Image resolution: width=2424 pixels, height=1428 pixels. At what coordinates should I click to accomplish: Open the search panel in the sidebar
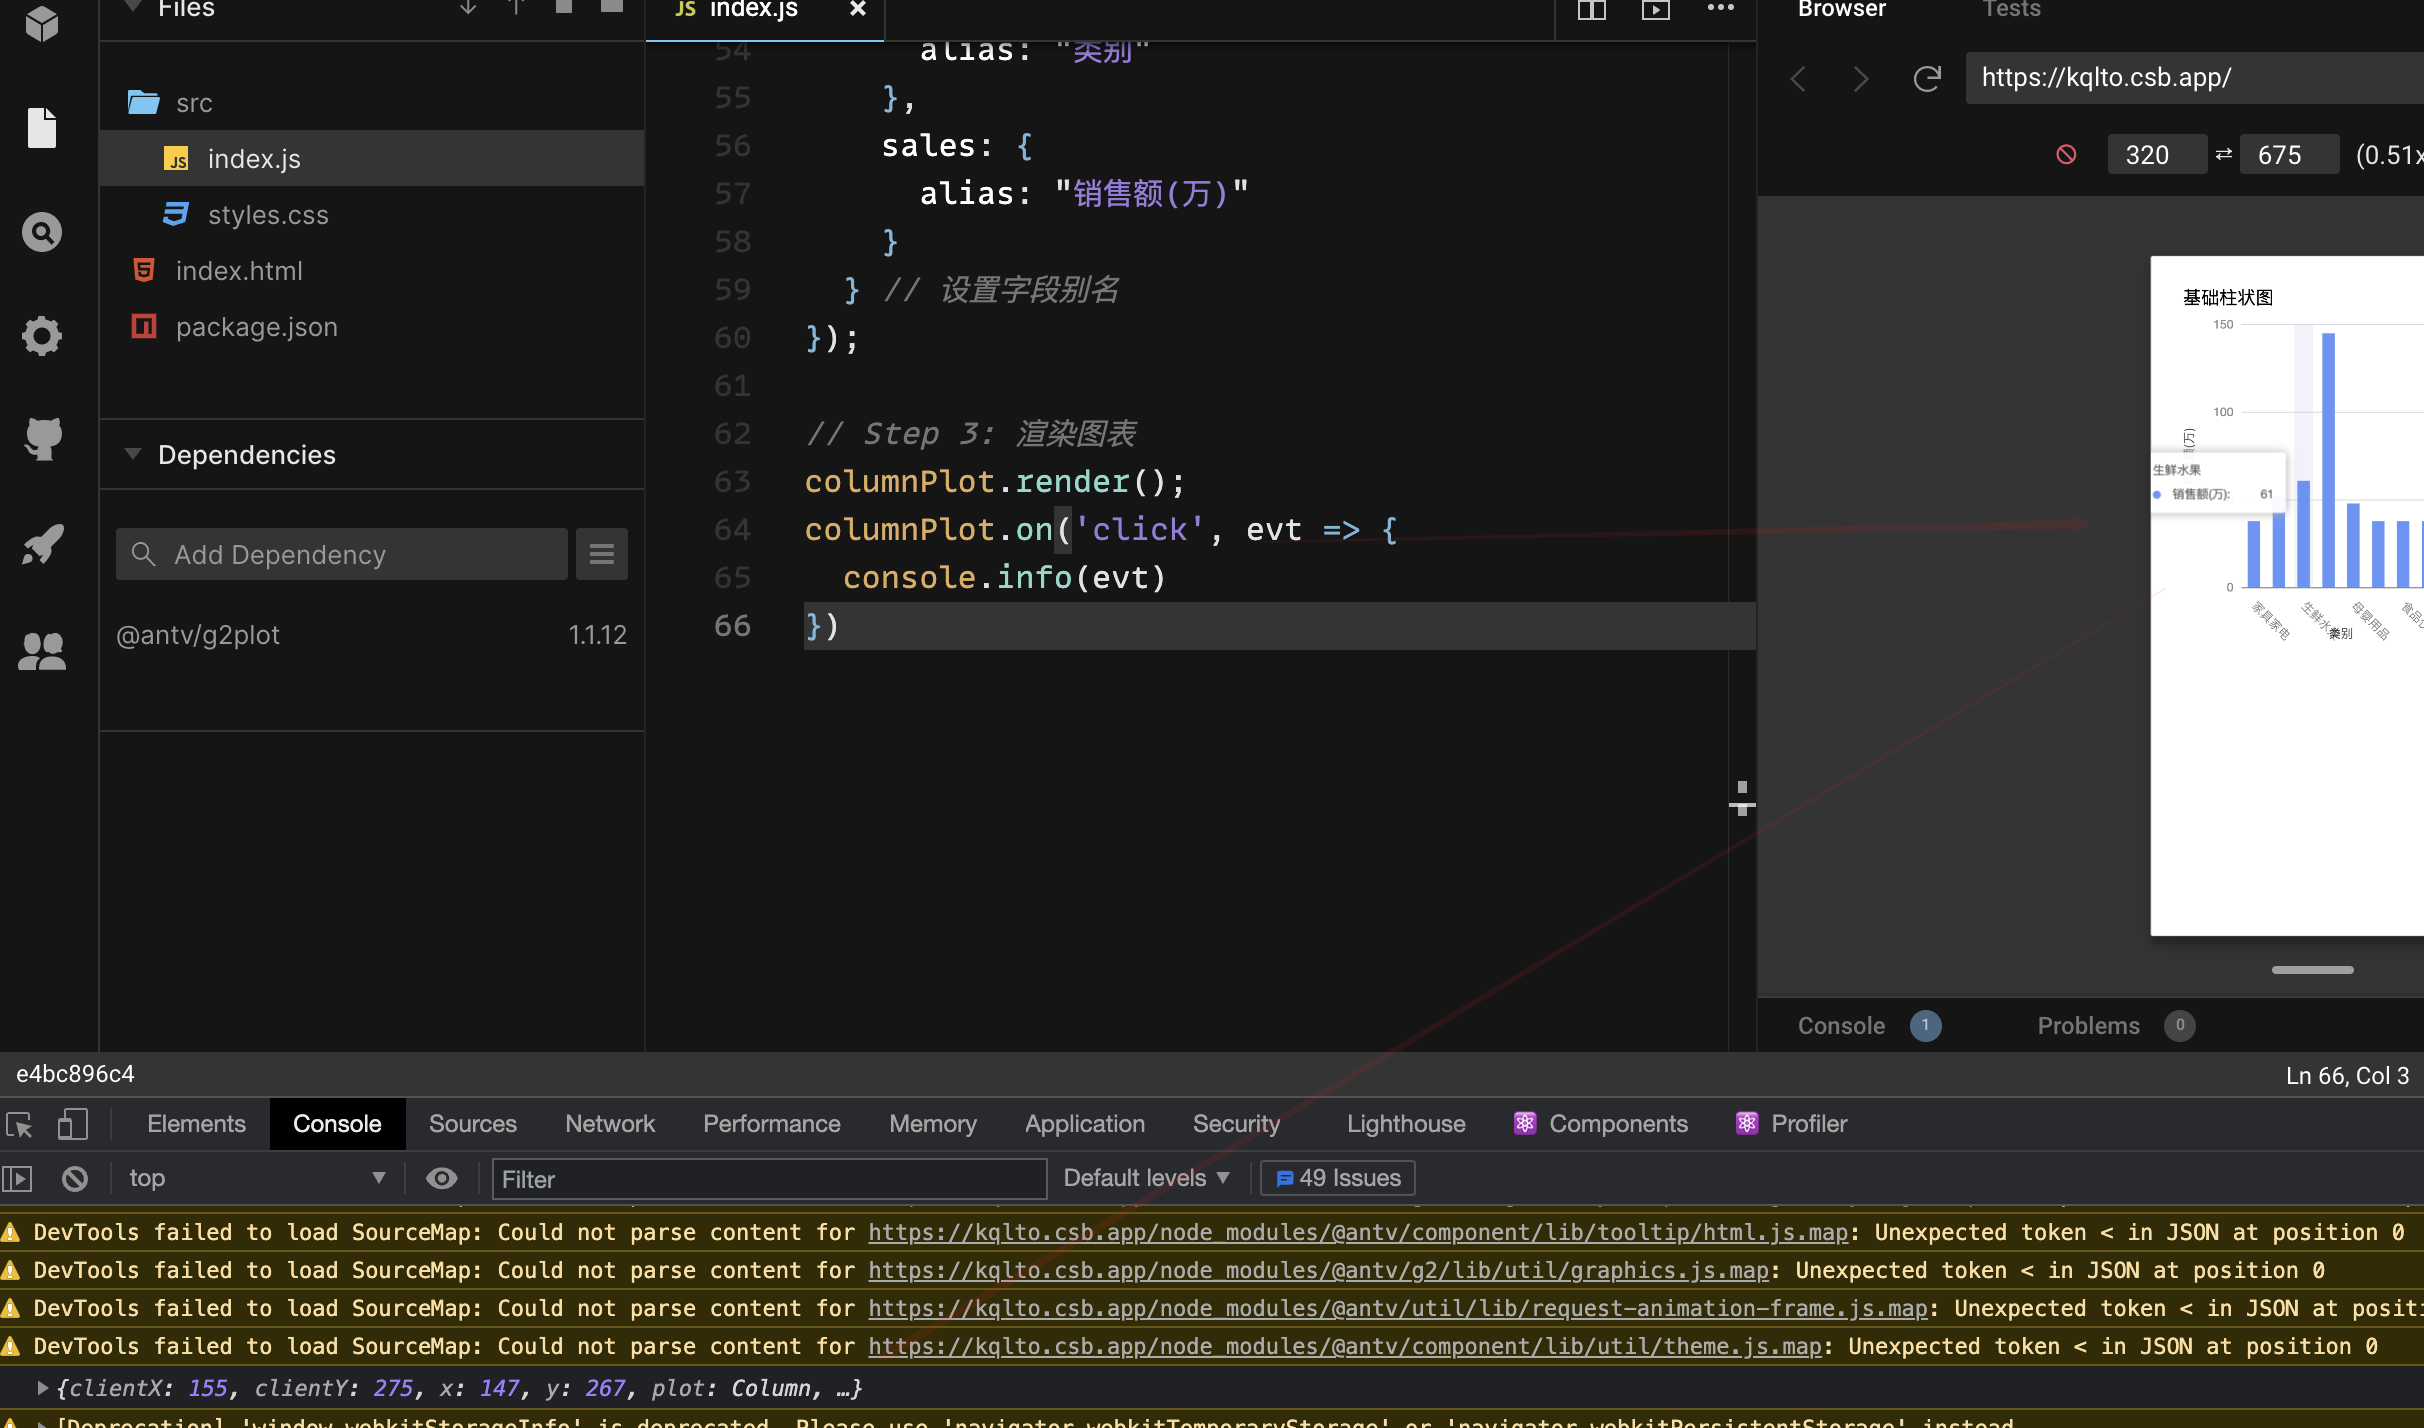42,231
